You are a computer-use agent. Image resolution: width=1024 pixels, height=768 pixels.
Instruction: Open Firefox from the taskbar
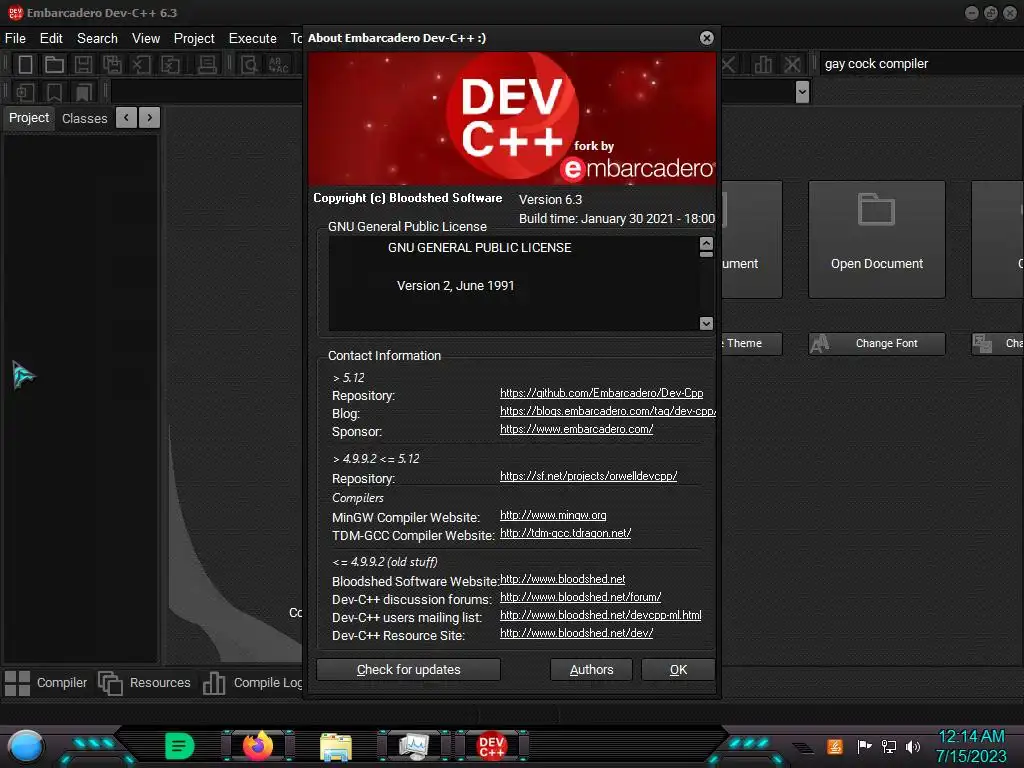(257, 746)
